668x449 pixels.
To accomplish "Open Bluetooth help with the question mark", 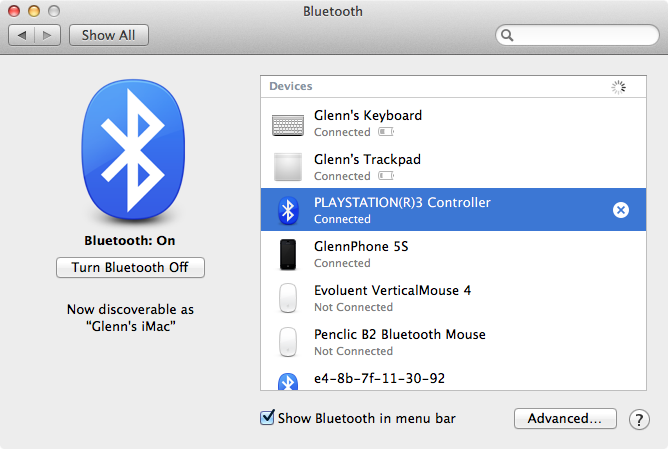I will tap(639, 419).
